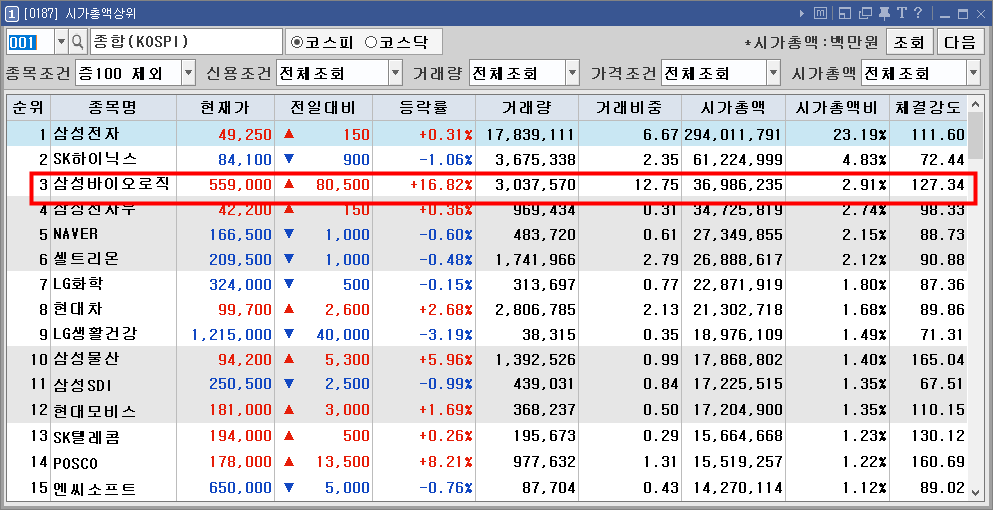This screenshot has width=993, height=510.
Task: Click the play arrow icon in title bar
Action: pyautogui.click(x=802, y=13)
